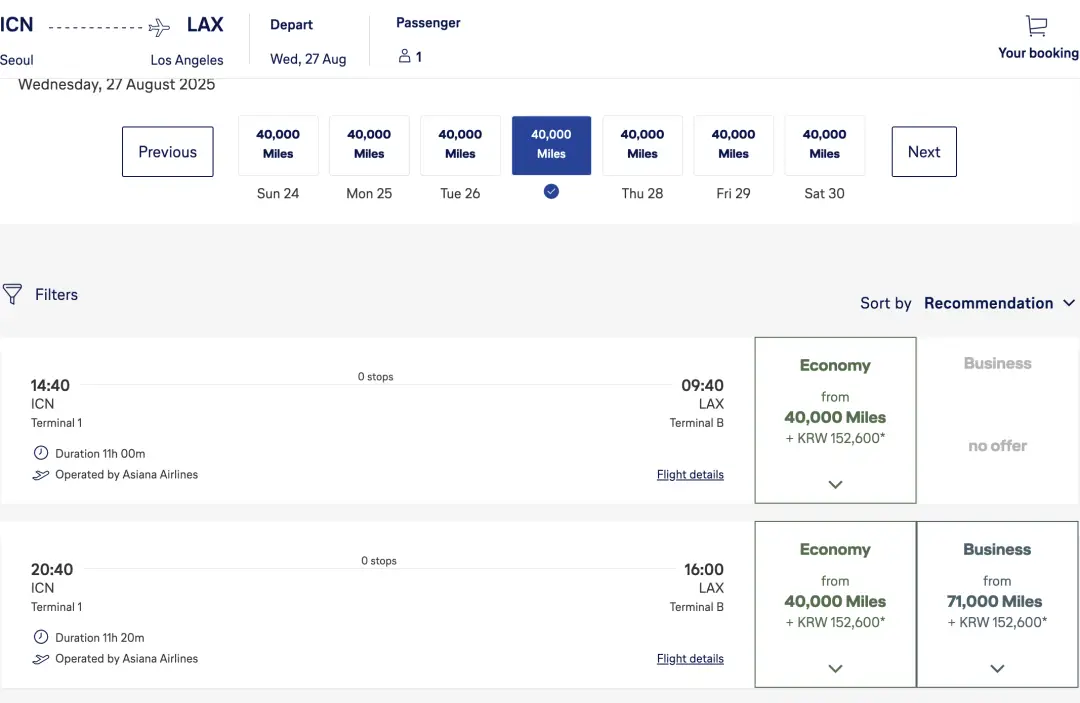Expand Economy fare for the 20:40 flight
Image resolution: width=1080 pixels, height=703 pixels.
[x=835, y=604]
